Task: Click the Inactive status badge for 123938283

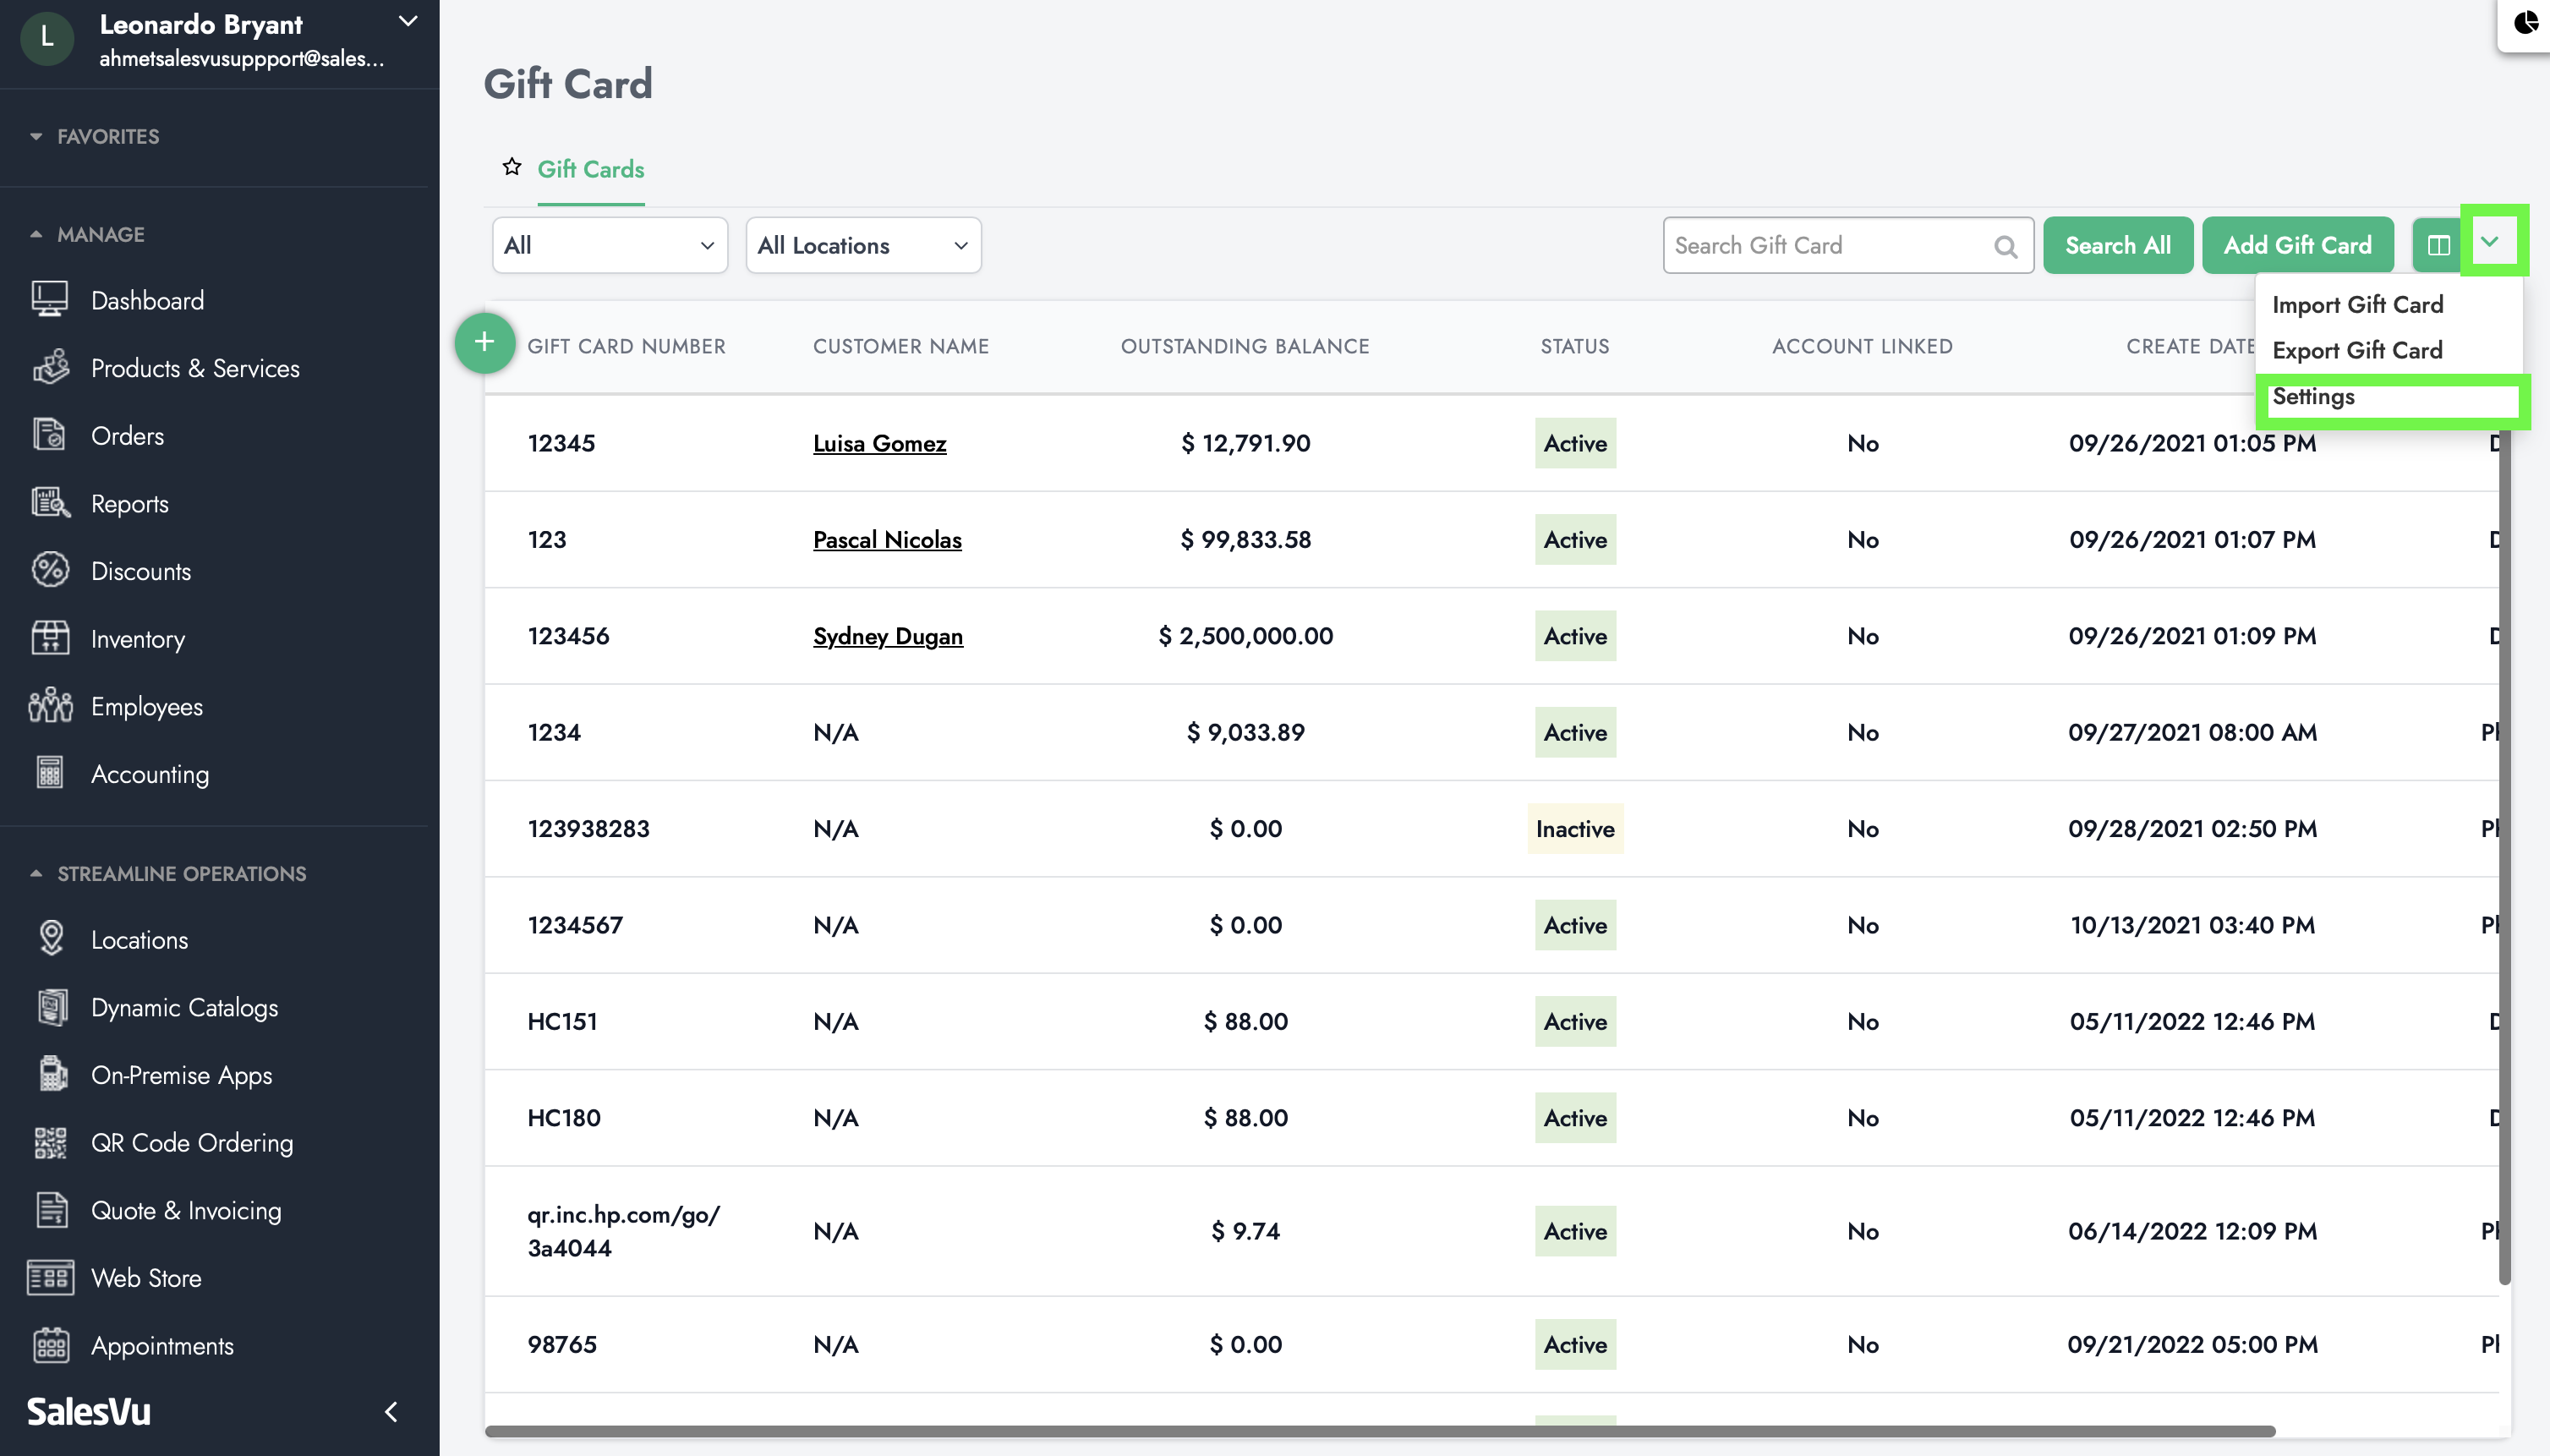Action: pos(1575,828)
